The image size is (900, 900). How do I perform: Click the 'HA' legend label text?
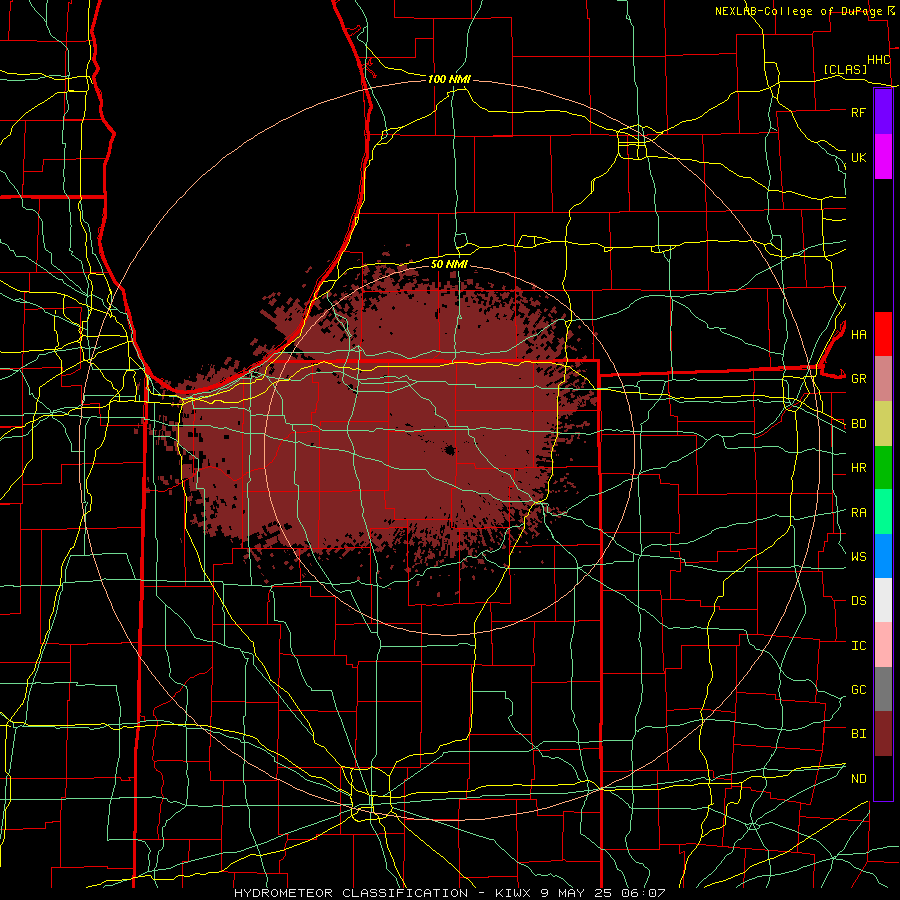pos(858,334)
